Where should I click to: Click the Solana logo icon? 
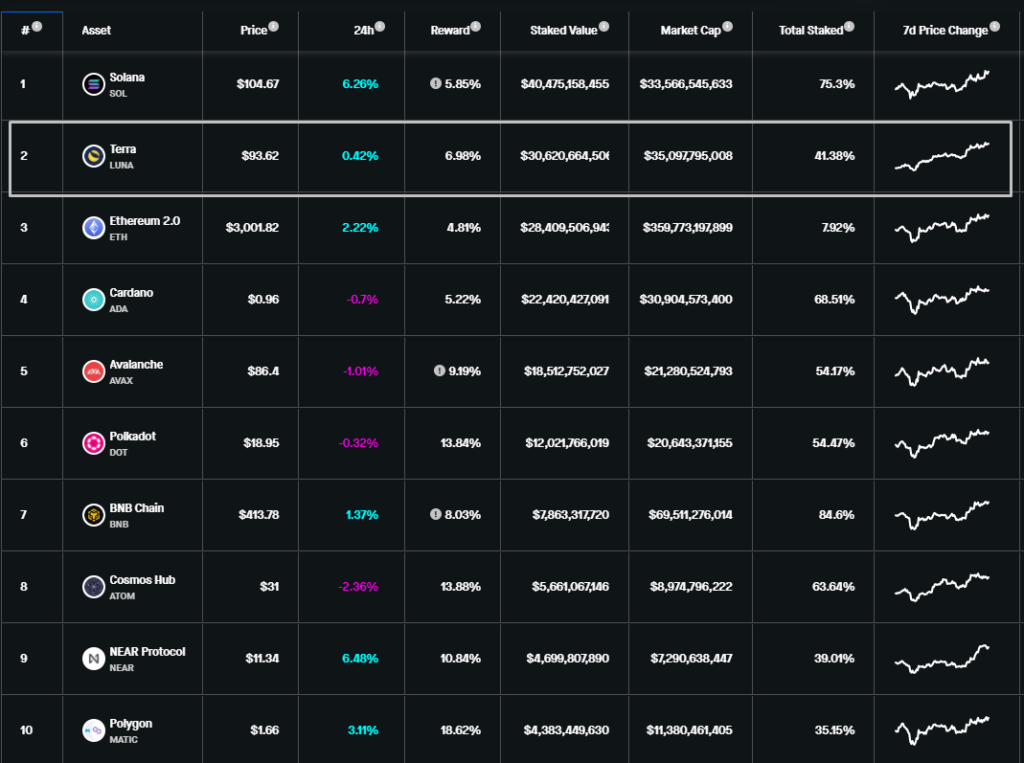[x=93, y=84]
